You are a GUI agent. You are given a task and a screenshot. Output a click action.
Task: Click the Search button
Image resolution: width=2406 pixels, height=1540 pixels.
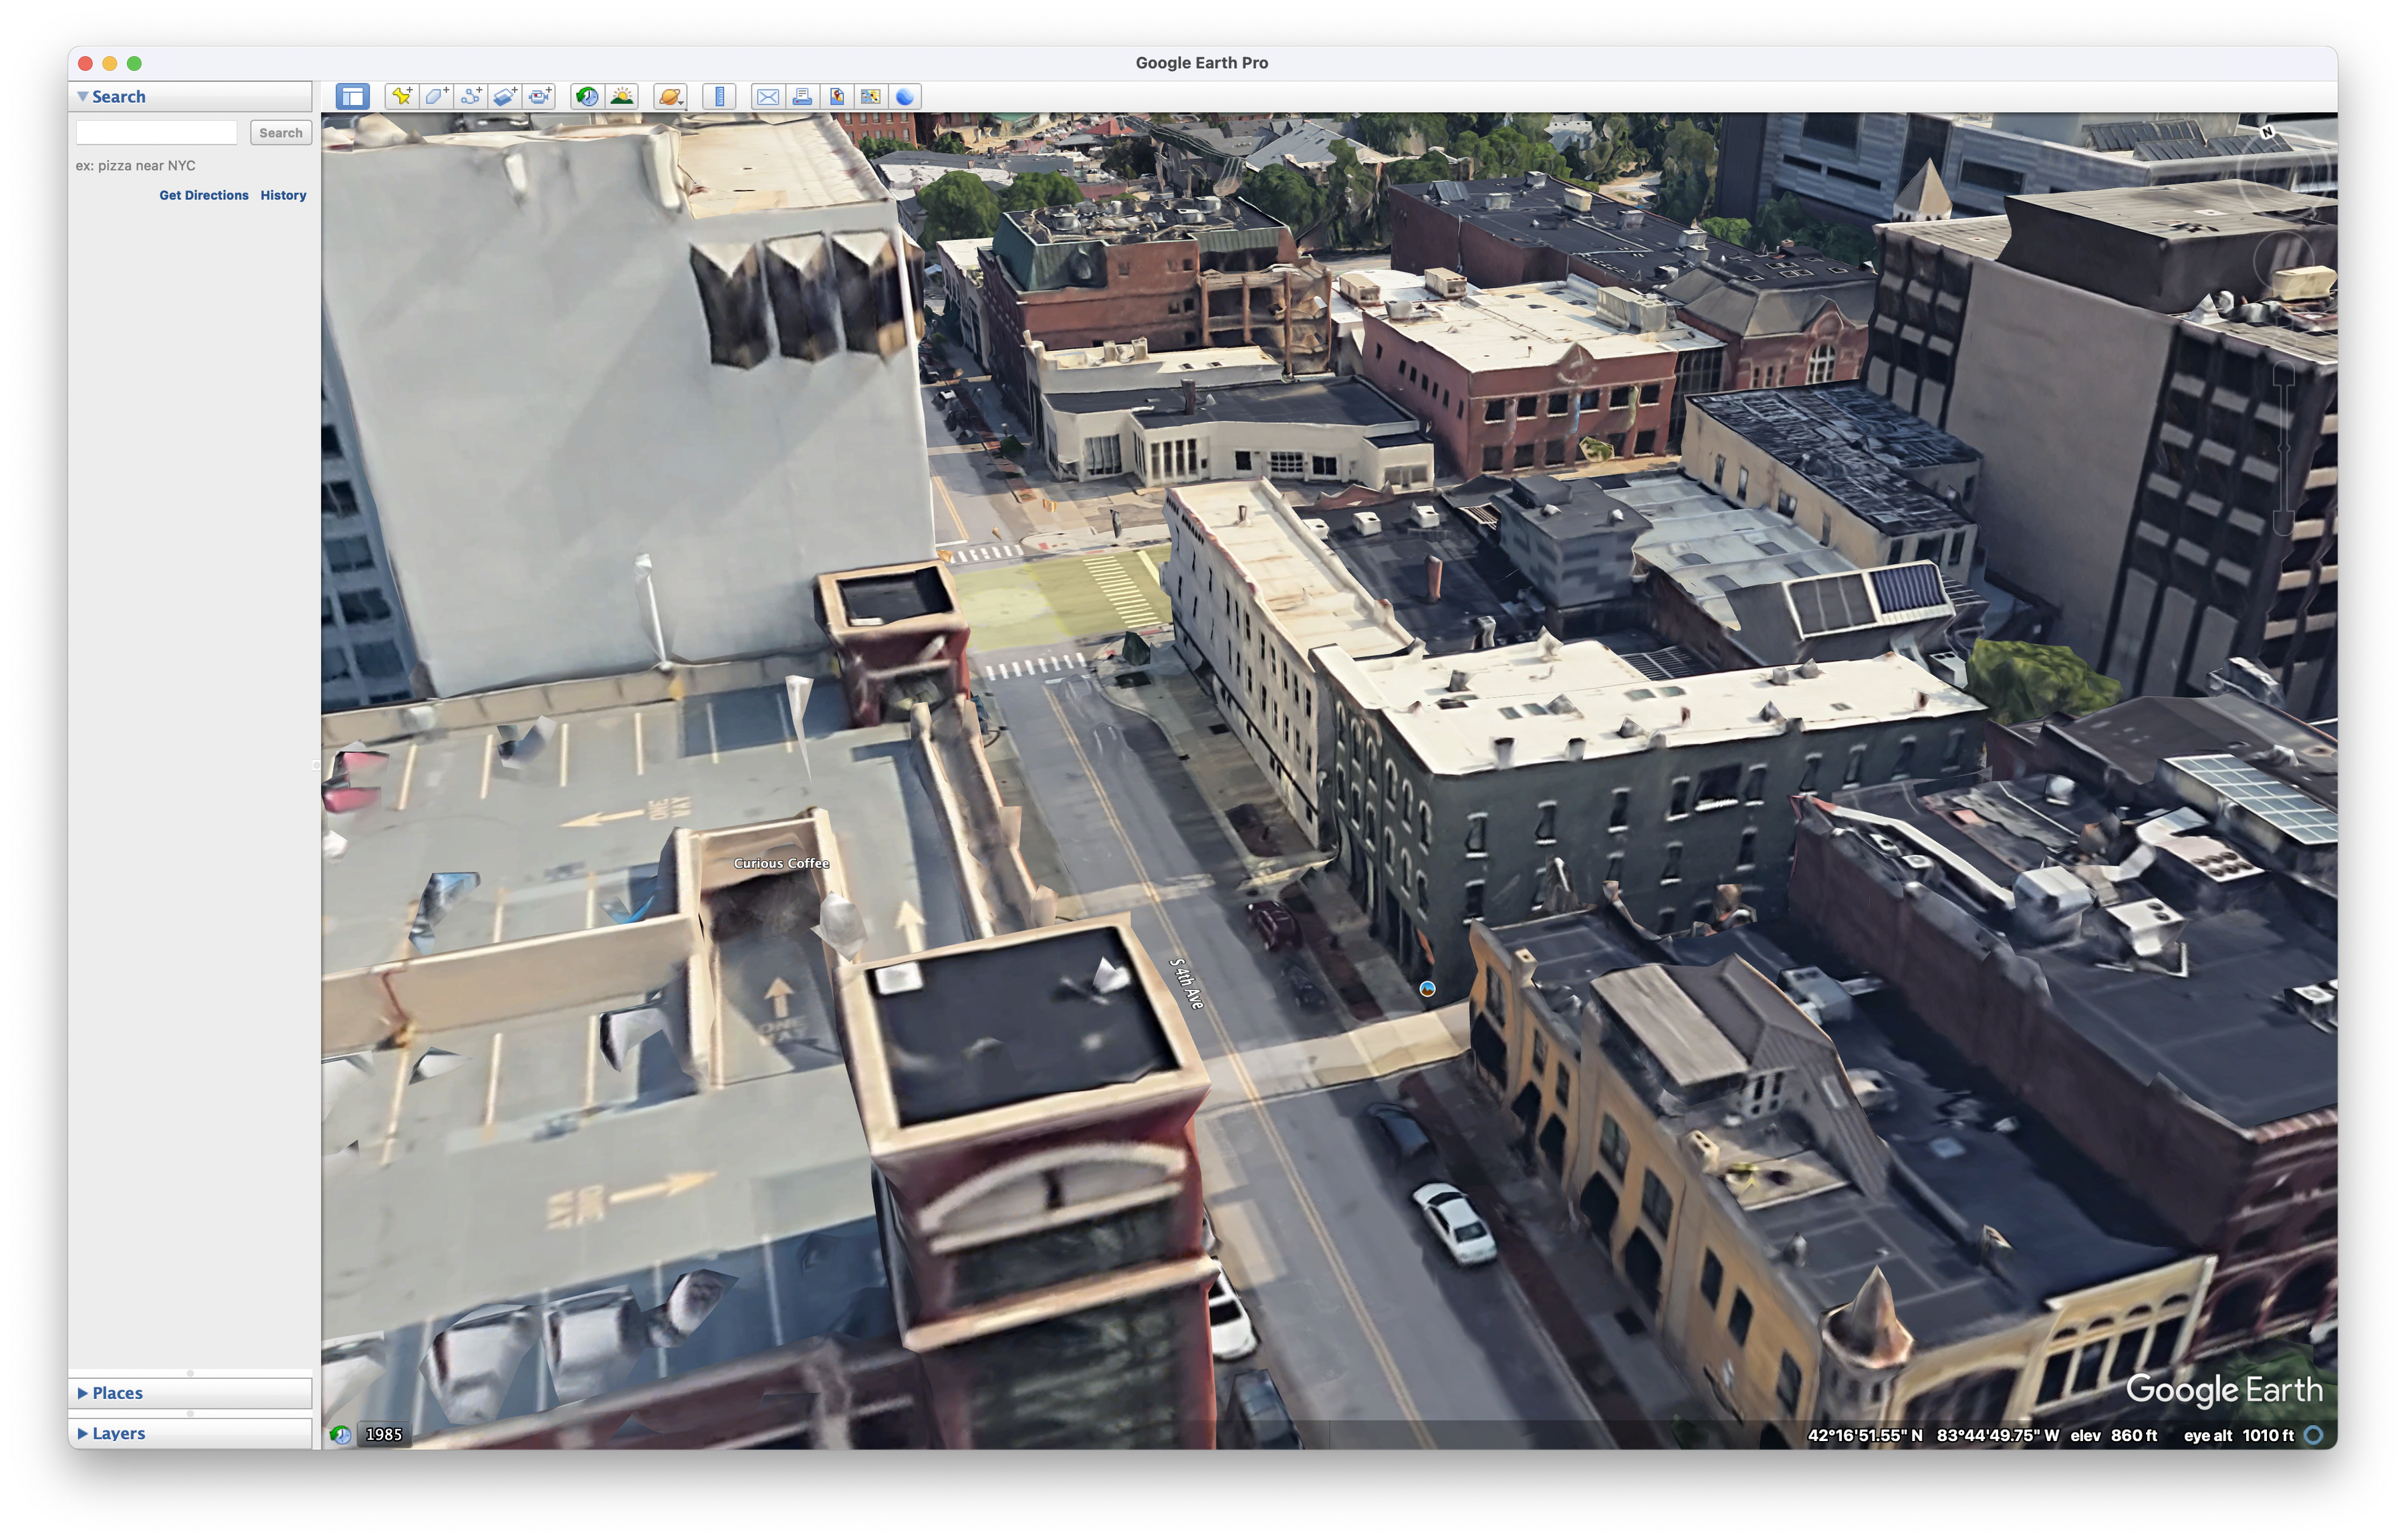click(281, 133)
